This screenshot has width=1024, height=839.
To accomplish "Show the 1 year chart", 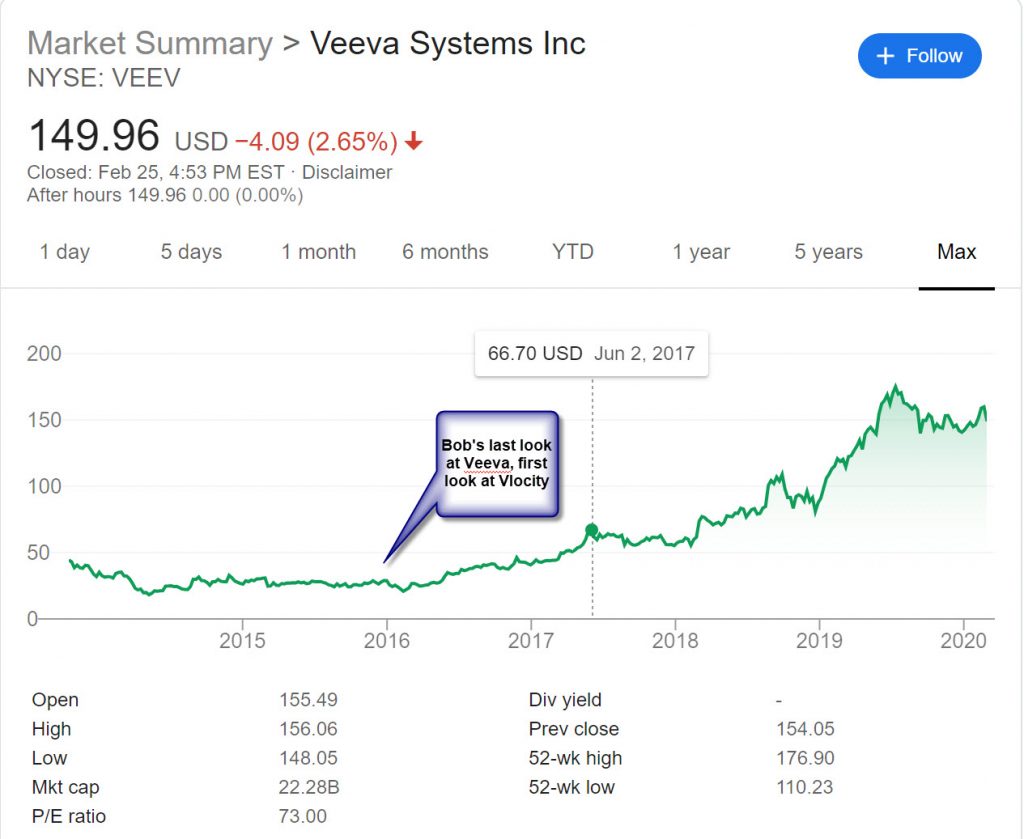I will click(x=701, y=252).
